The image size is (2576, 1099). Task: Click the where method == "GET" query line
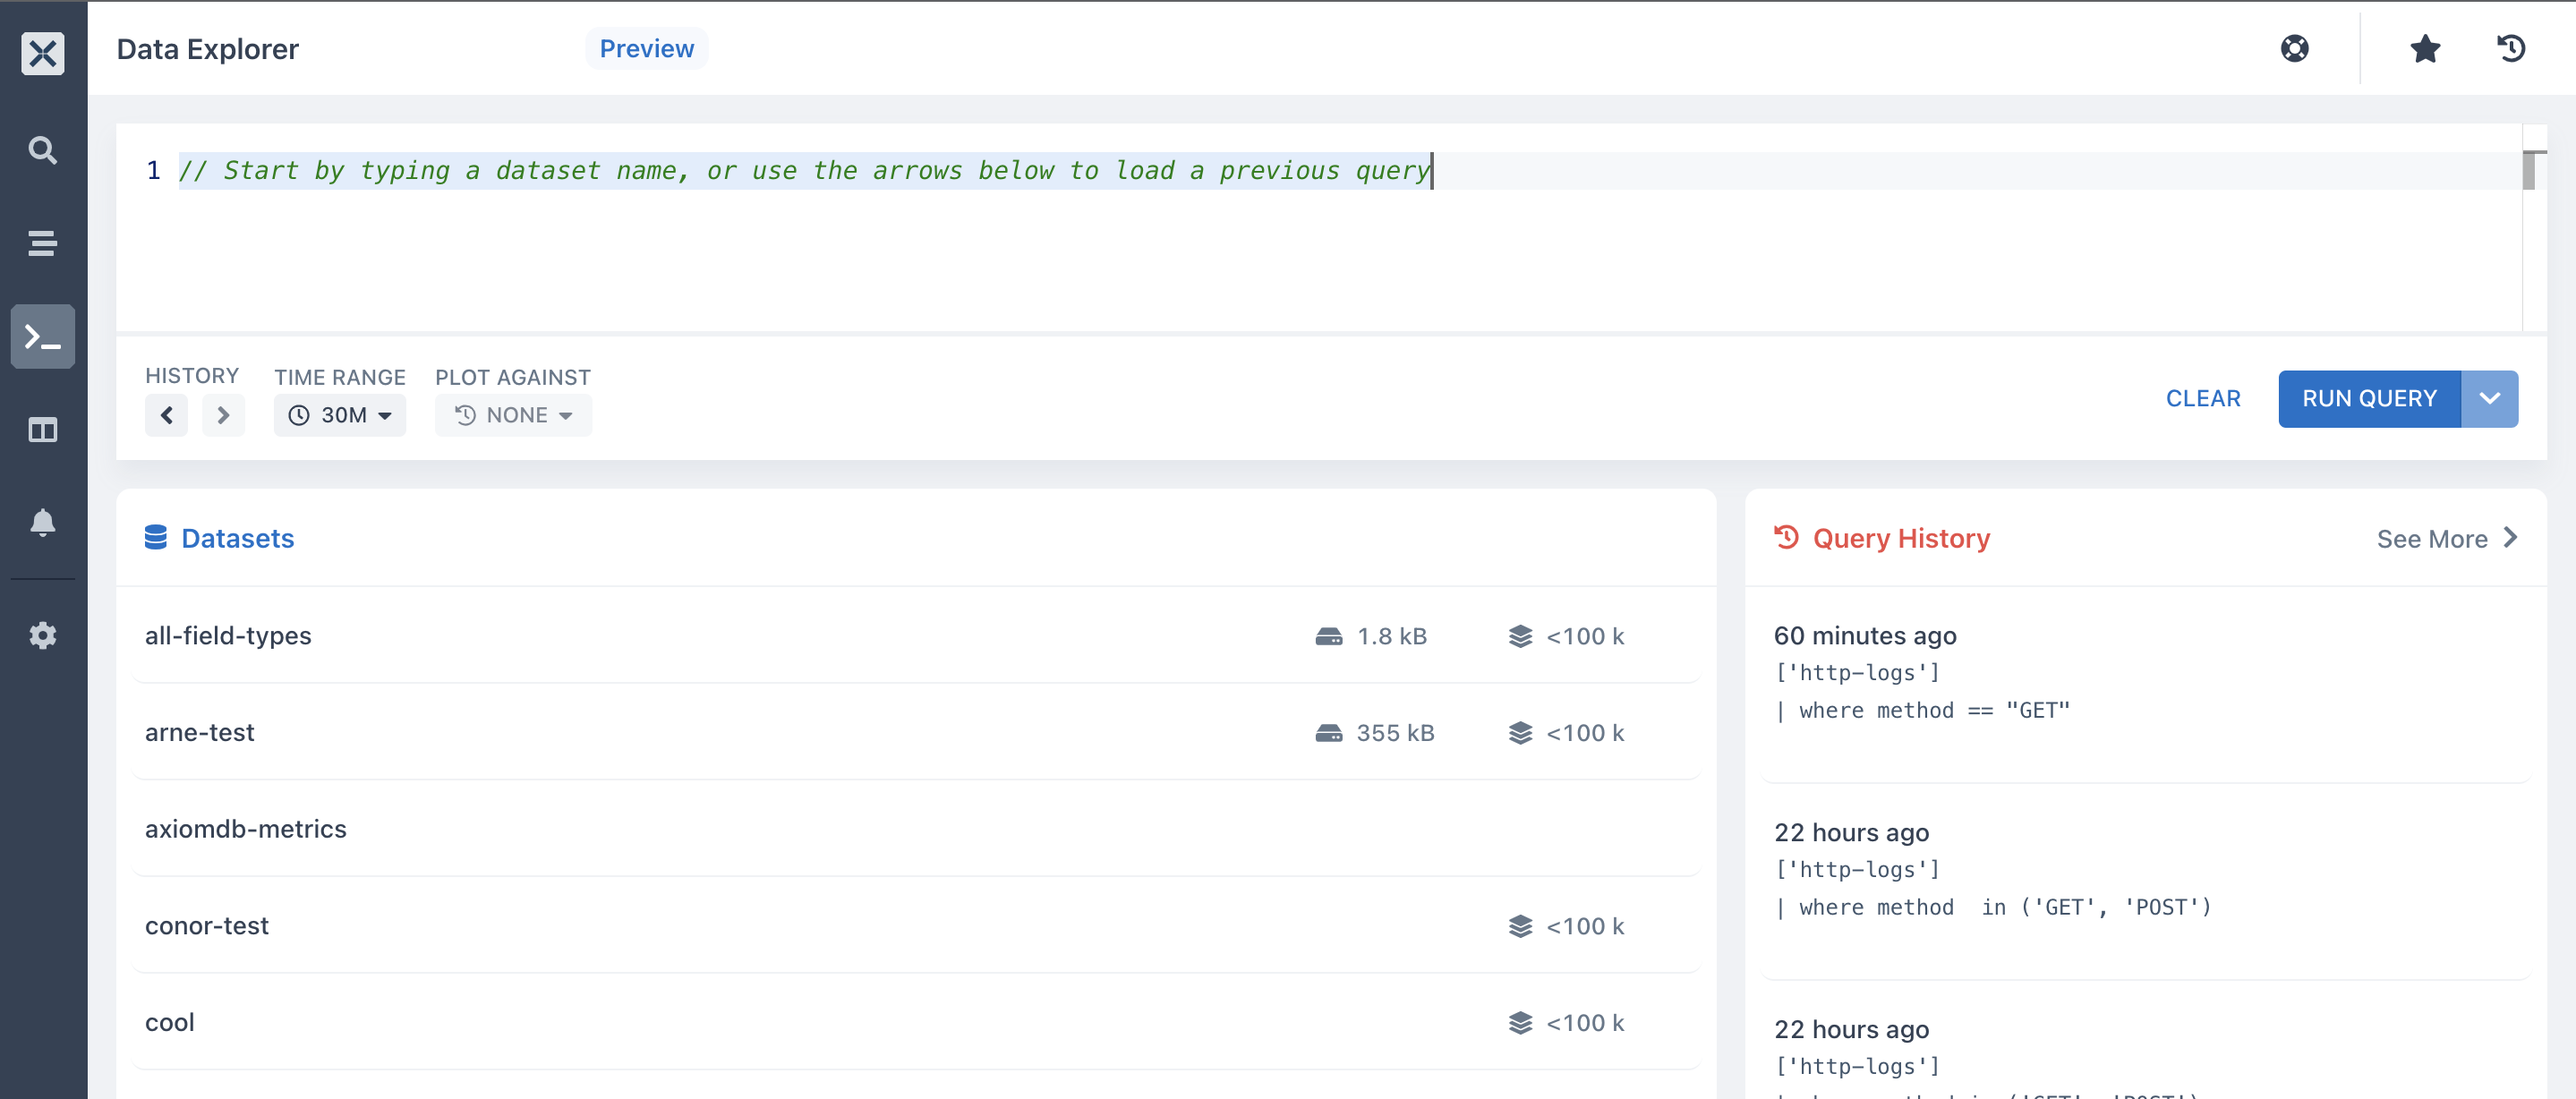[1923, 711]
